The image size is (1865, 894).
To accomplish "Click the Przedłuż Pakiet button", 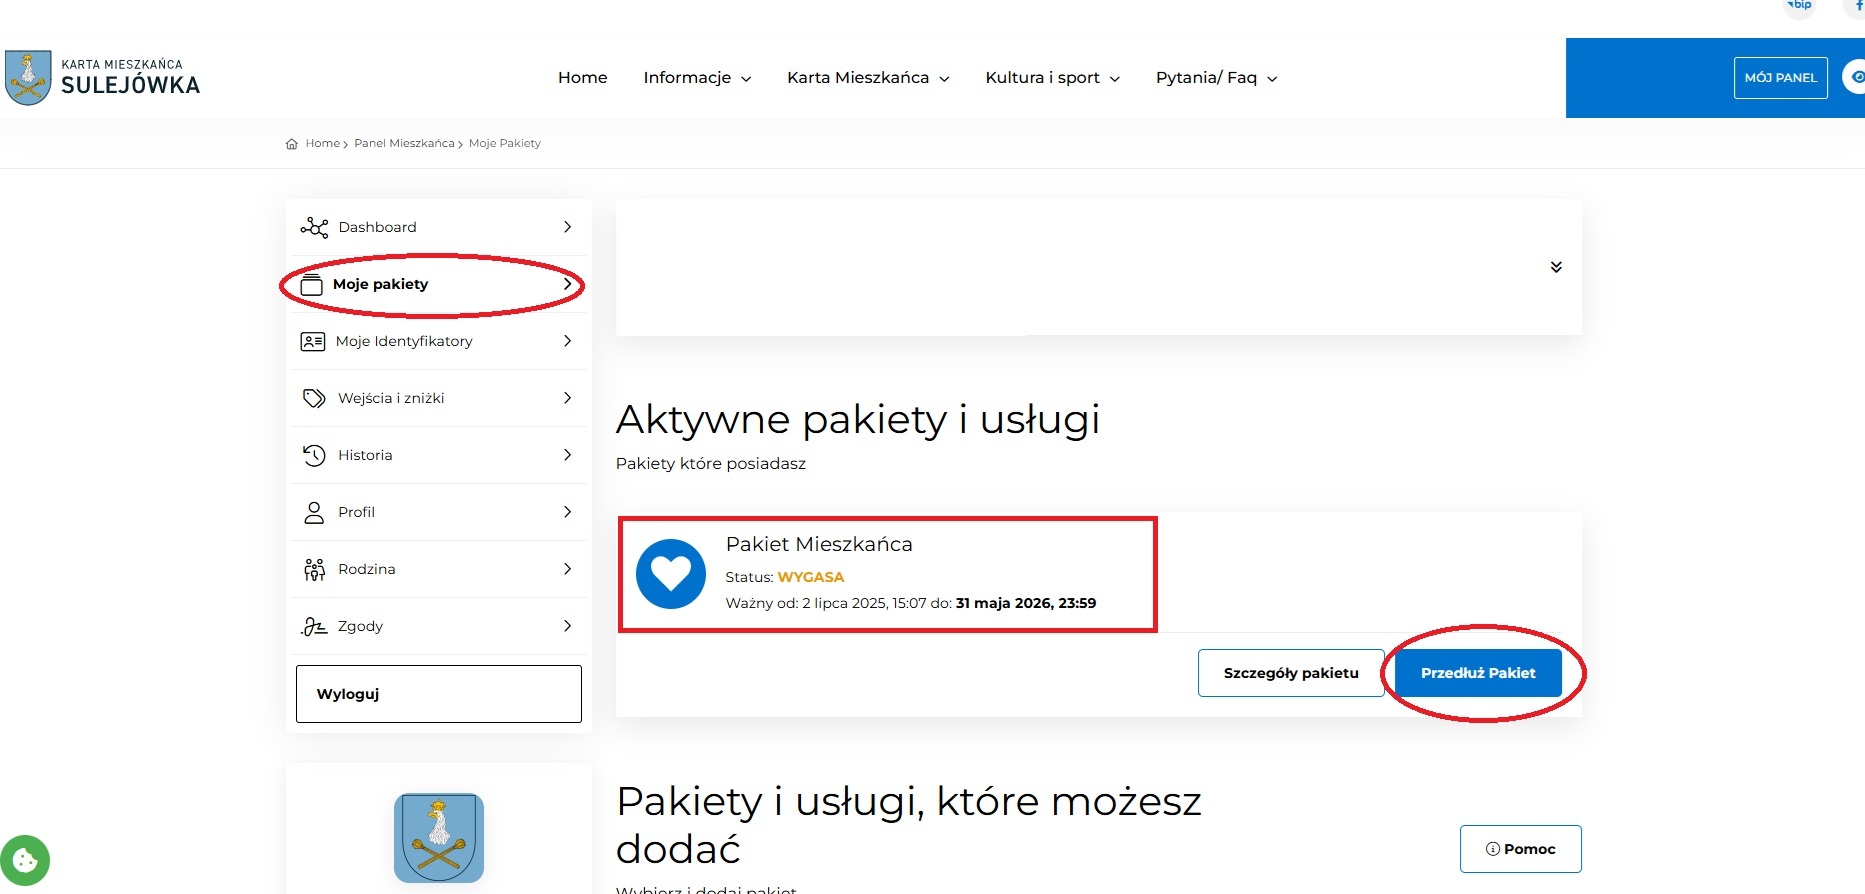I will pos(1478,673).
